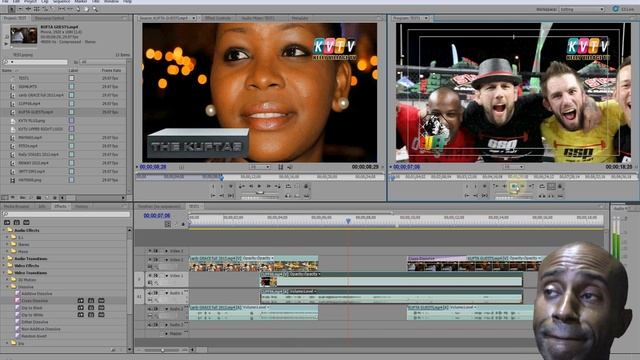Screen dimensions: 640x360
Task: Expand the Video Effects folder
Action: tap(4, 265)
